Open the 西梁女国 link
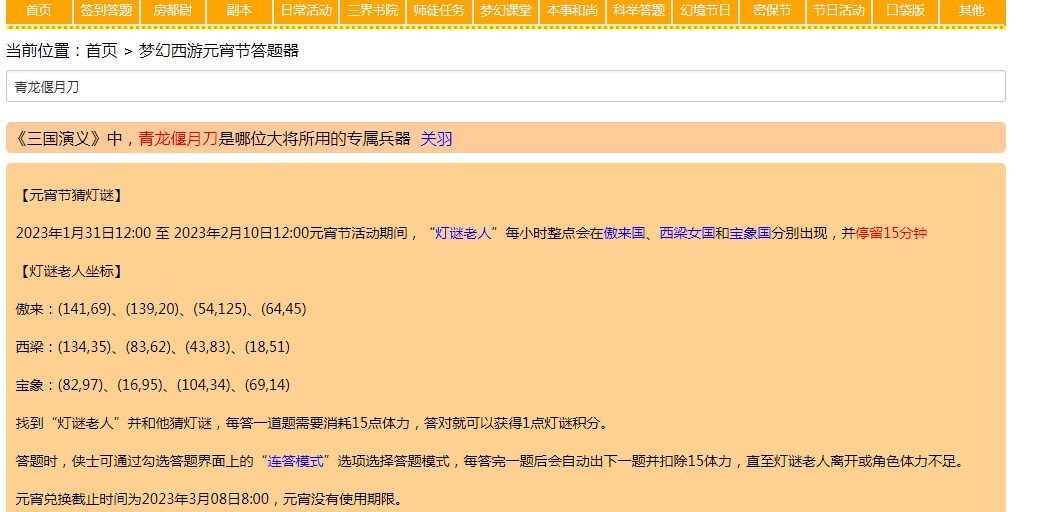Image resolution: width=1045 pixels, height=512 pixels. (687, 233)
